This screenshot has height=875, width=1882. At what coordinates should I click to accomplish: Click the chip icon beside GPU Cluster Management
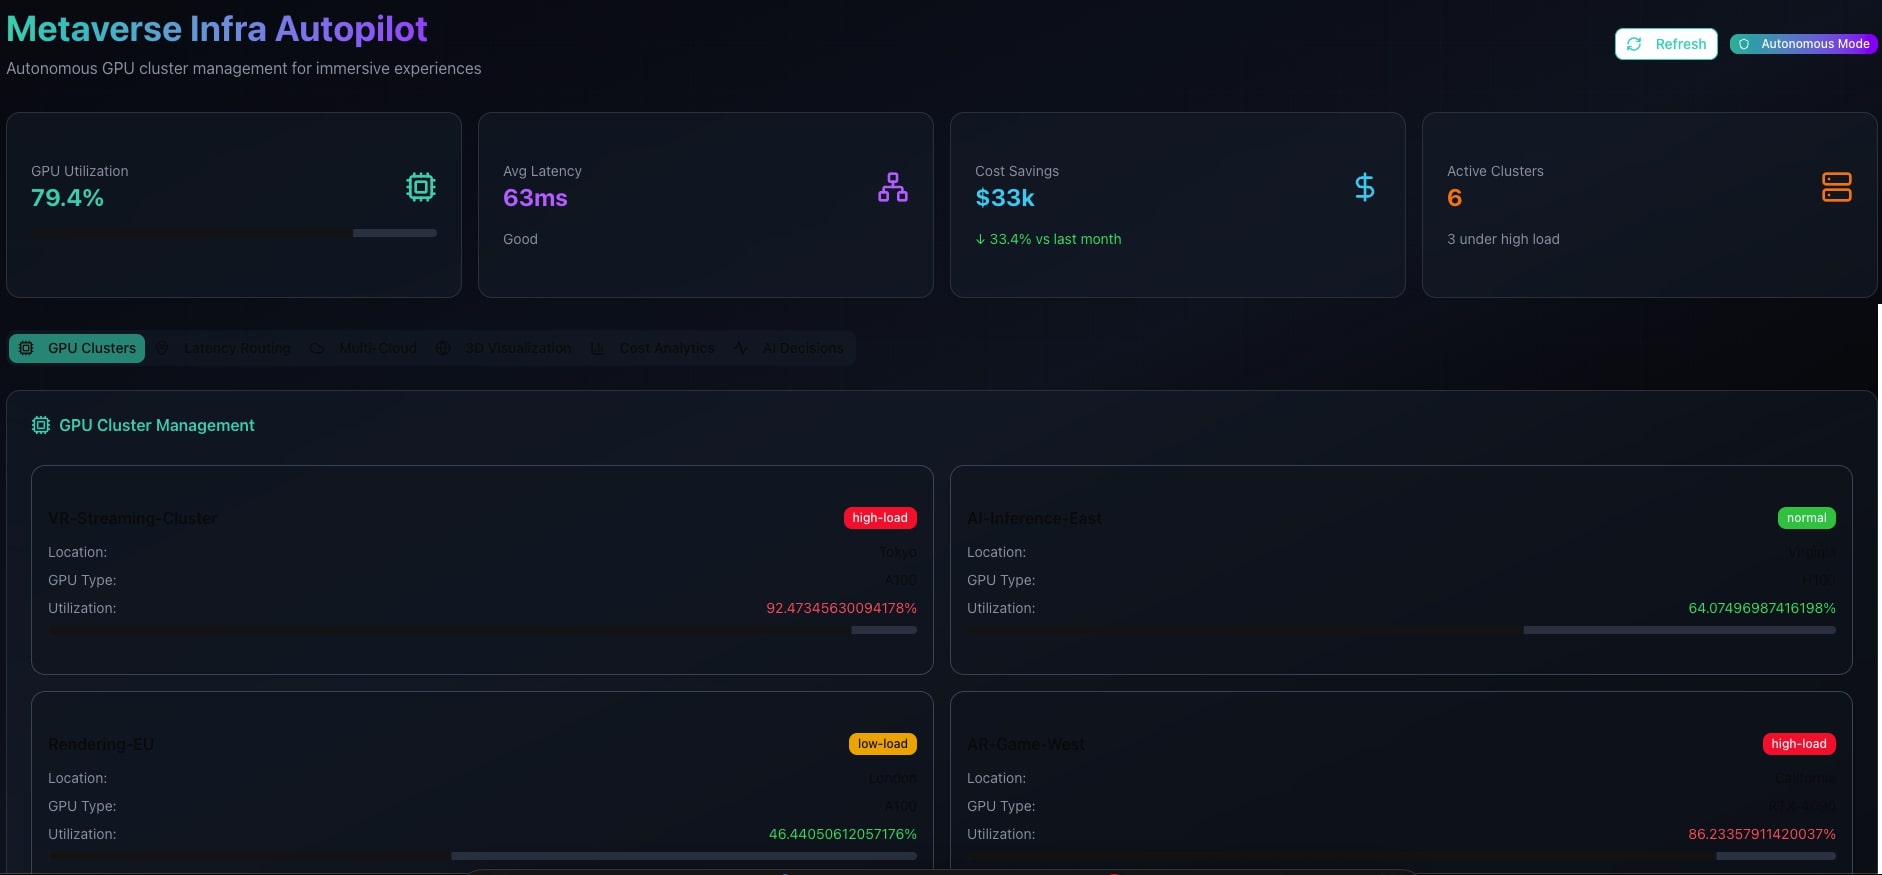tap(41, 425)
